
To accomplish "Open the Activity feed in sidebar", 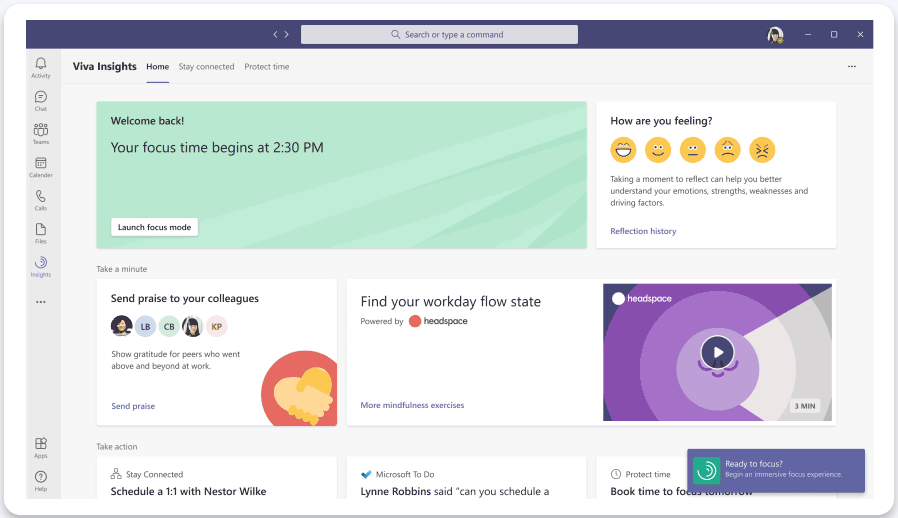I will click(x=41, y=67).
